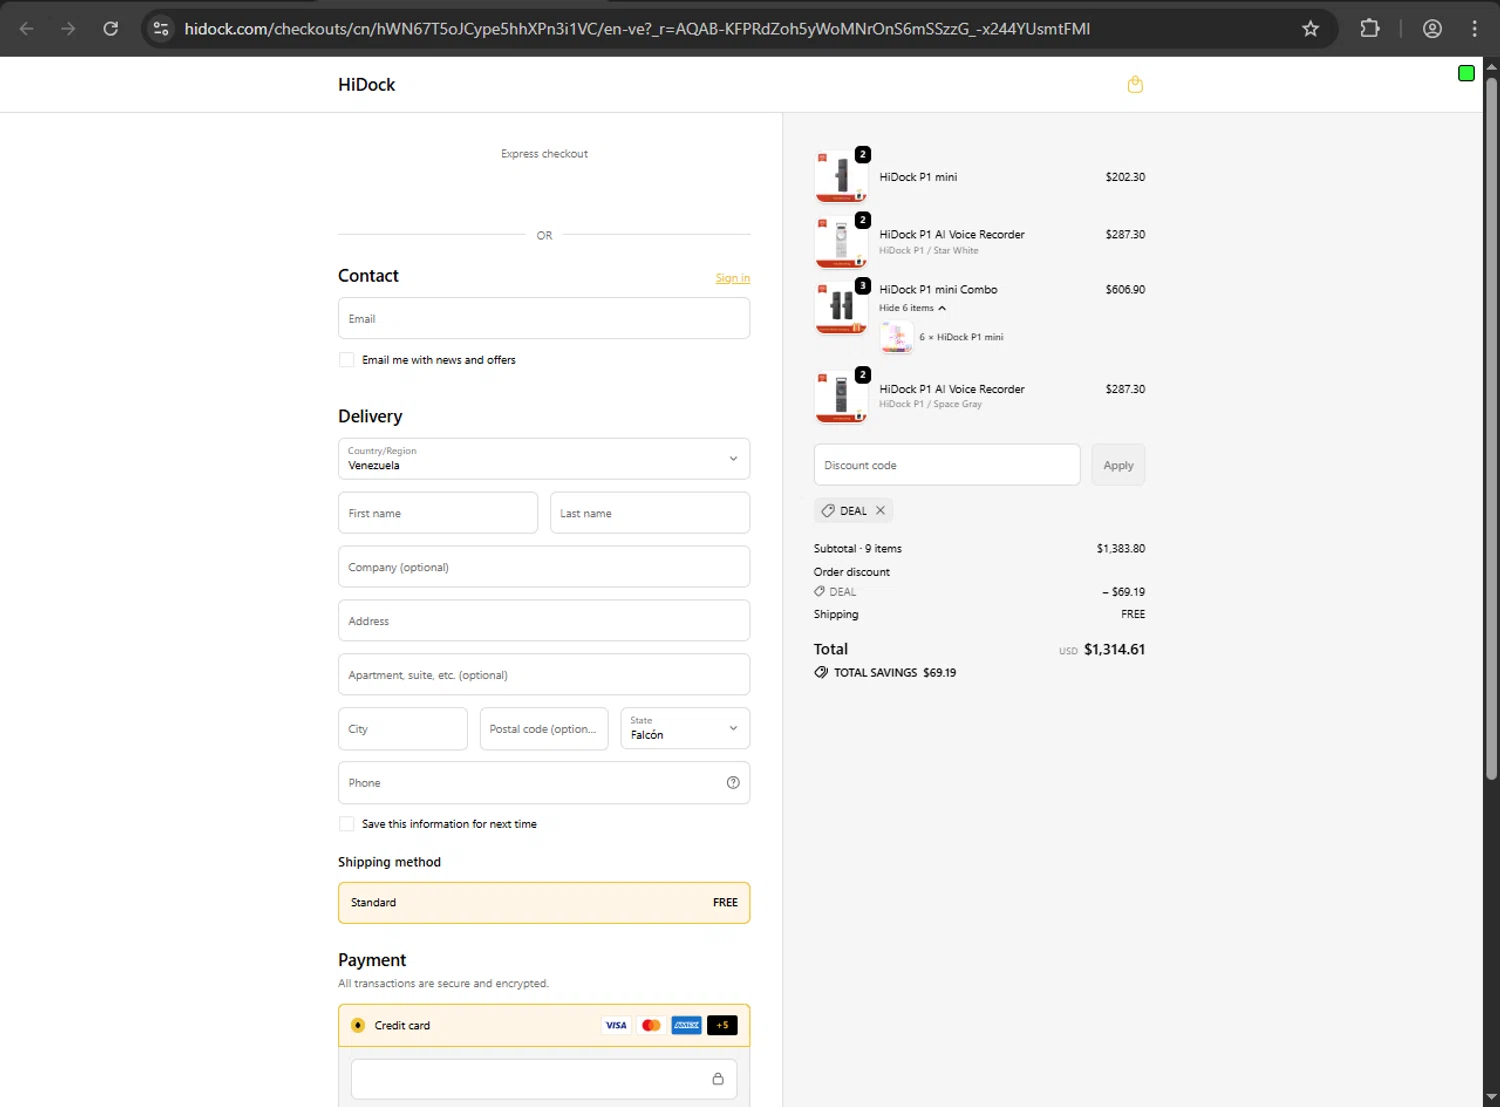Click the HiDock P1 mini product thumbnail
The width and height of the screenshot is (1500, 1107).
(x=841, y=176)
